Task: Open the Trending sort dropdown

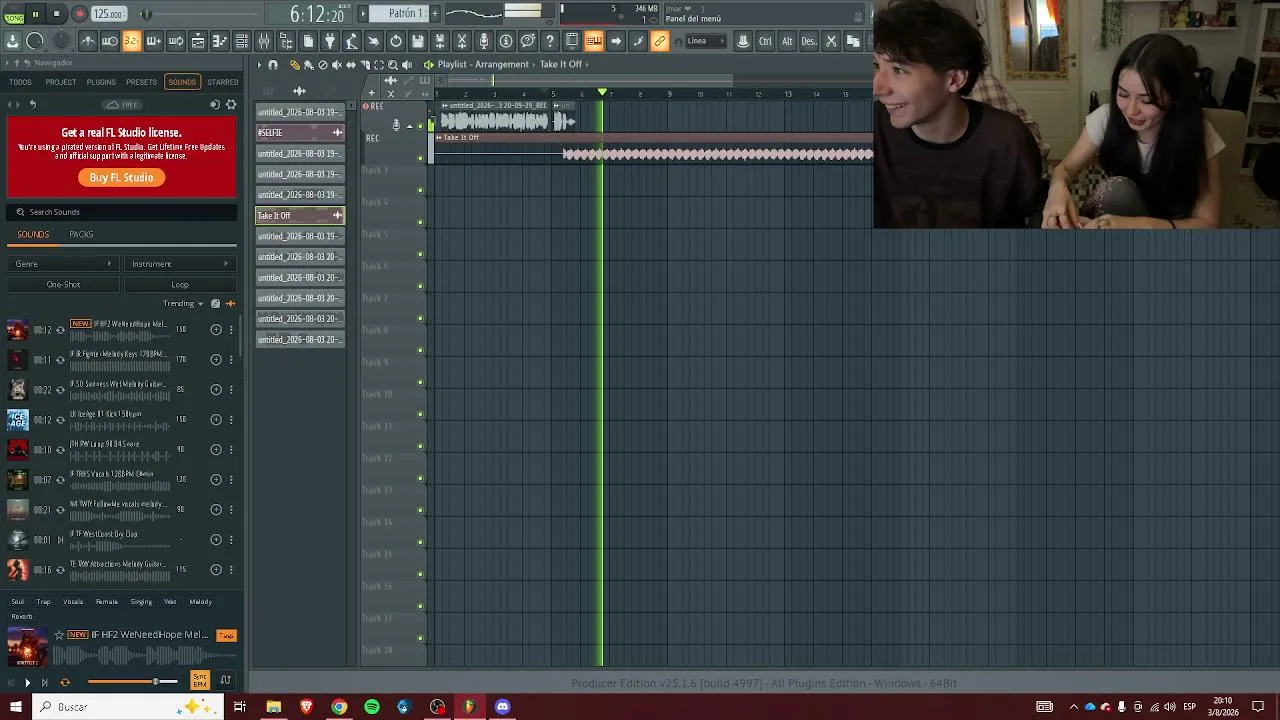Action: tap(183, 304)
